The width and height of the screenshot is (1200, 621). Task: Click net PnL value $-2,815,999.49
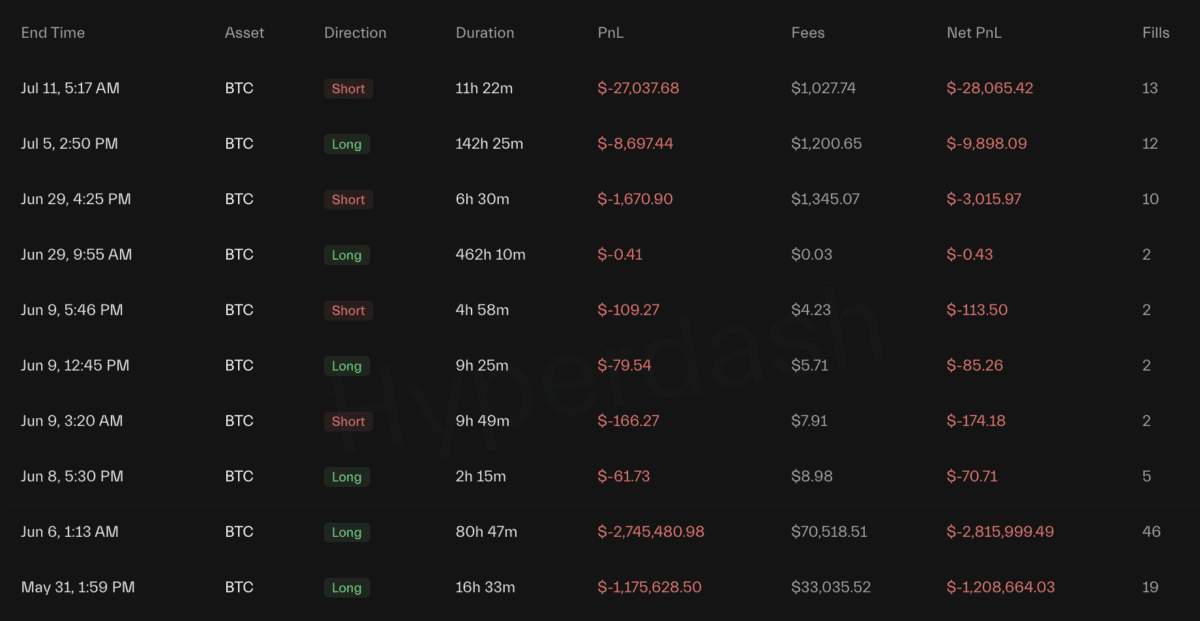point(1000,532)
